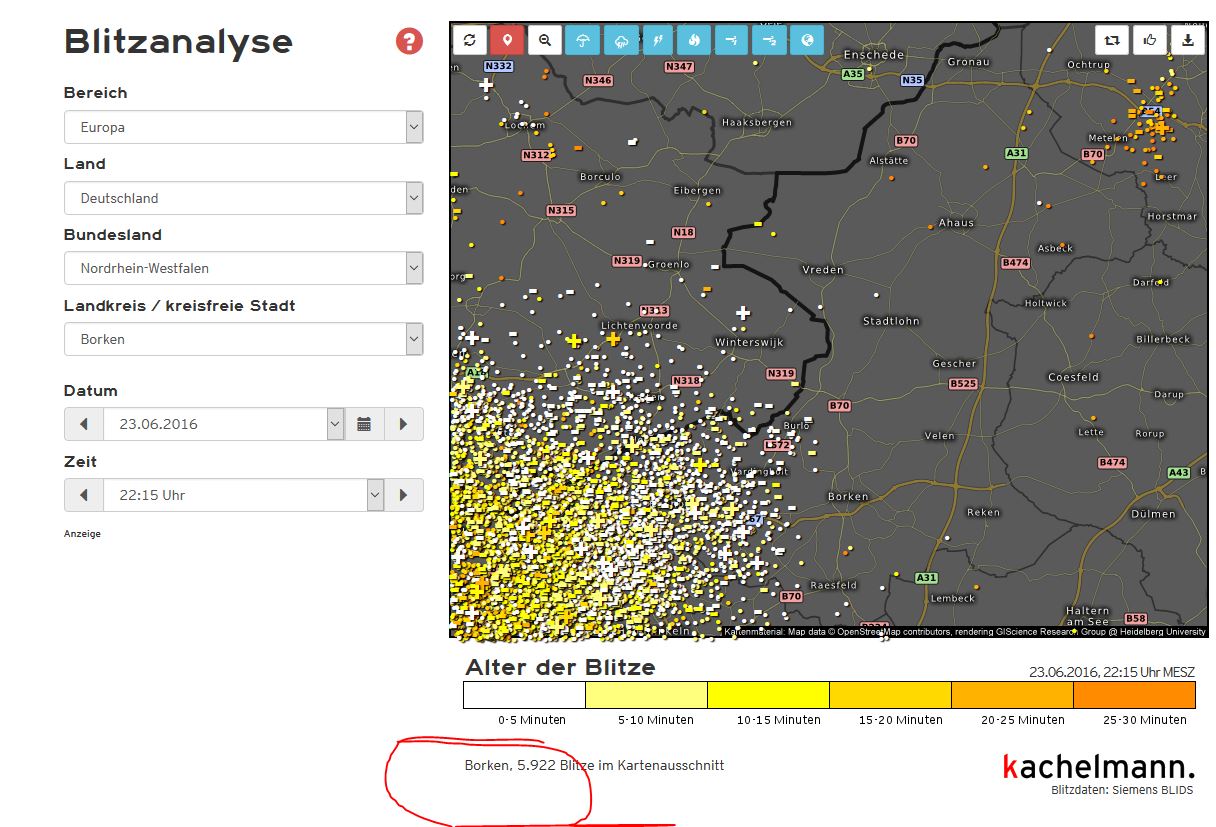Screen dimensions: 1216x827
Task: Select the first wind layer icon
Action: coord(732,40)
